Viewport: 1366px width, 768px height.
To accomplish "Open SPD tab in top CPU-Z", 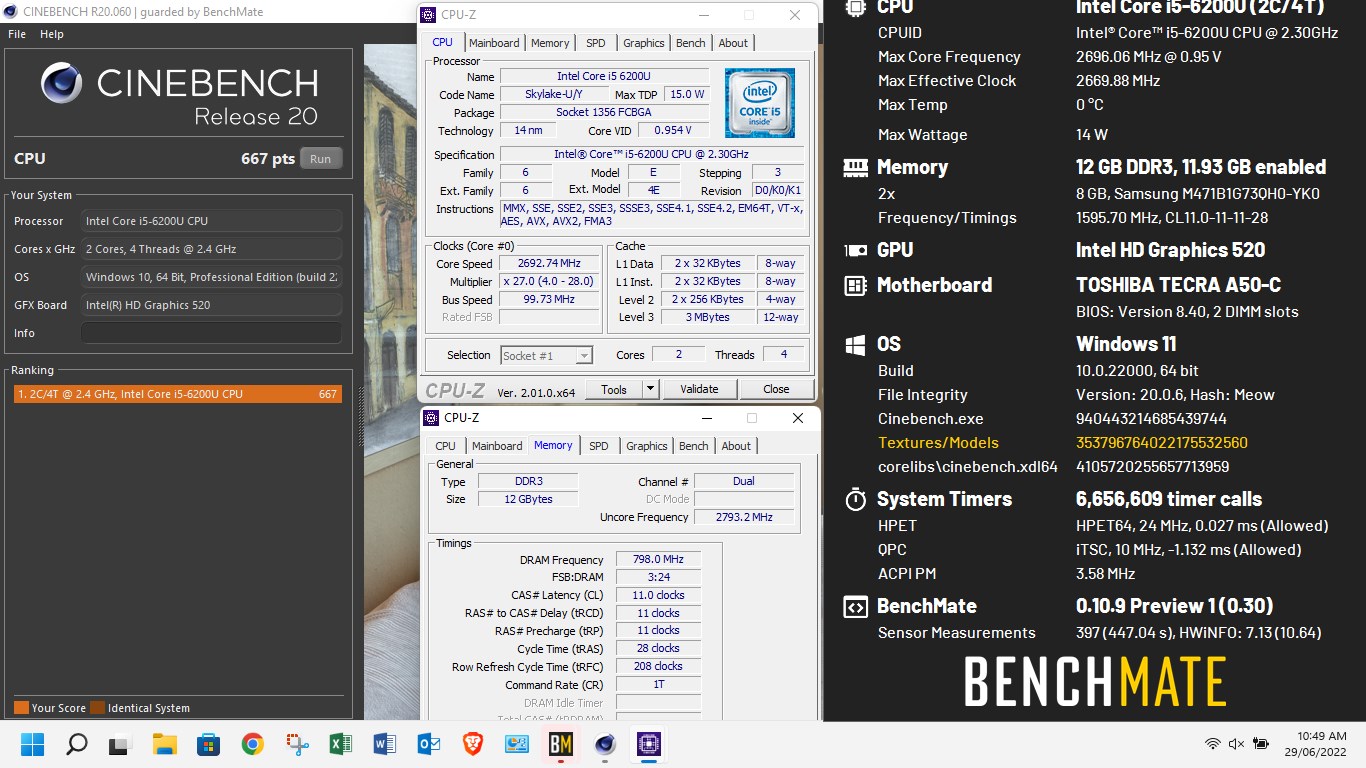I will coord(596,43).
